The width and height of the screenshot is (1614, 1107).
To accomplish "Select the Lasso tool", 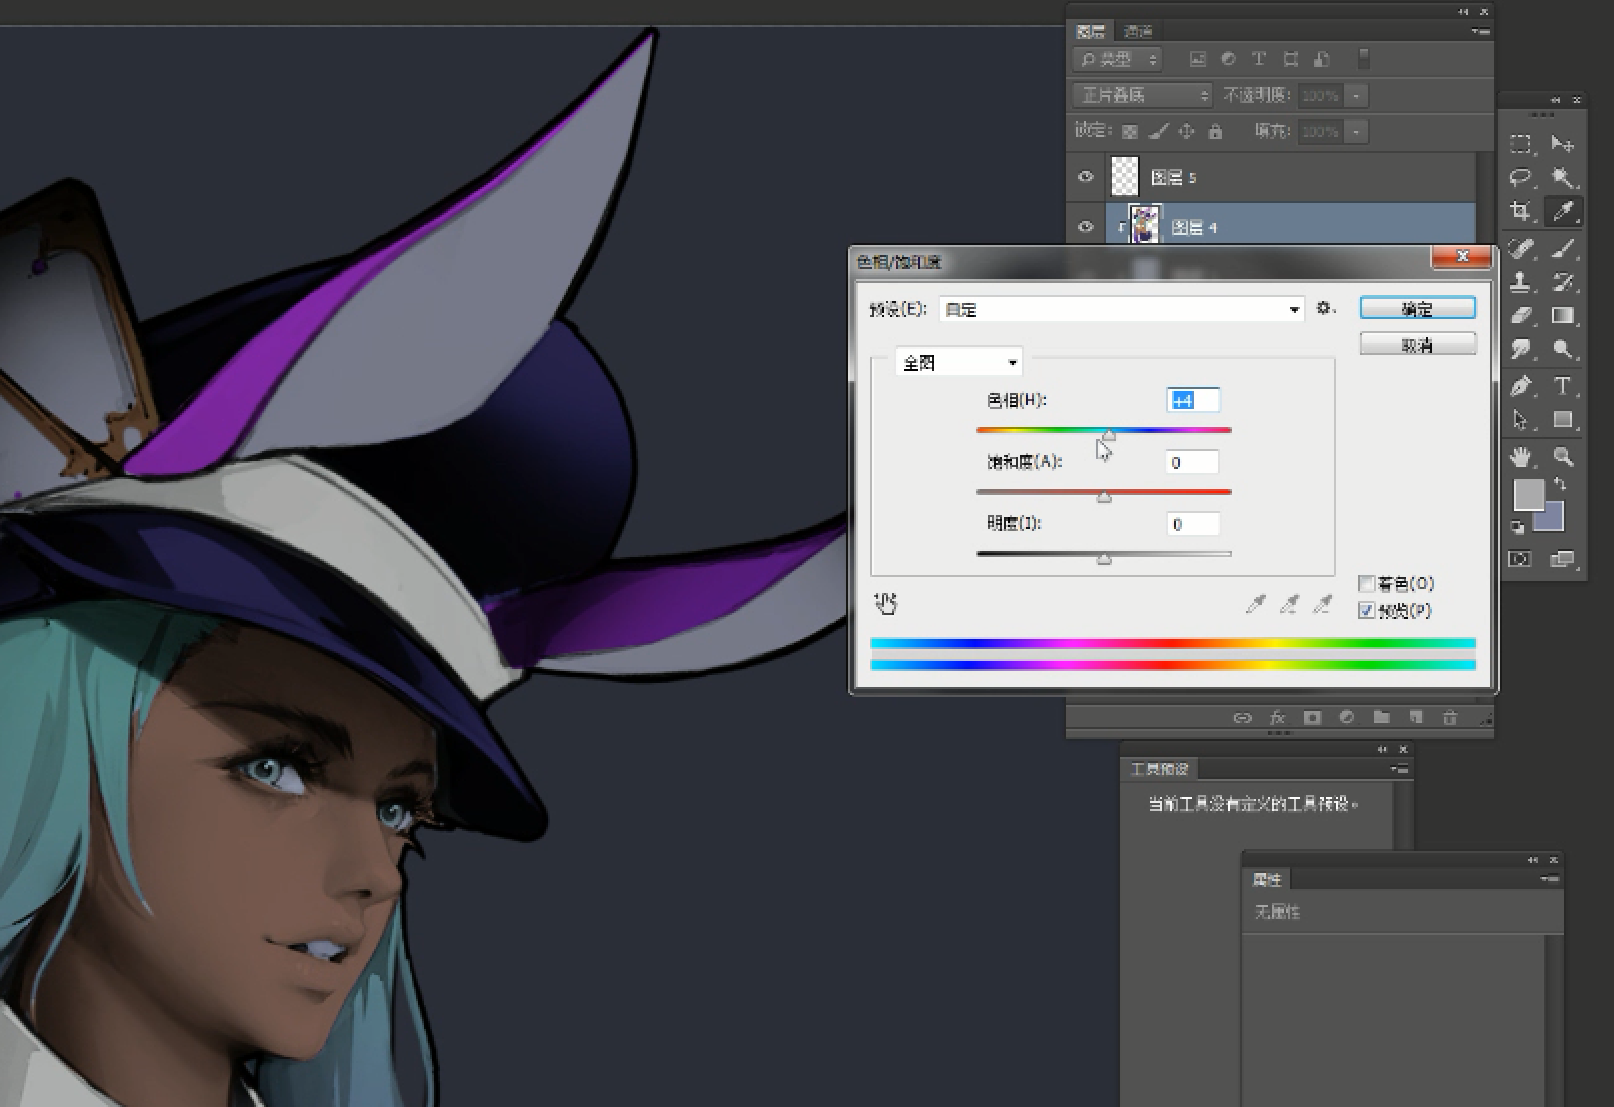I will tap(1521, 177).
